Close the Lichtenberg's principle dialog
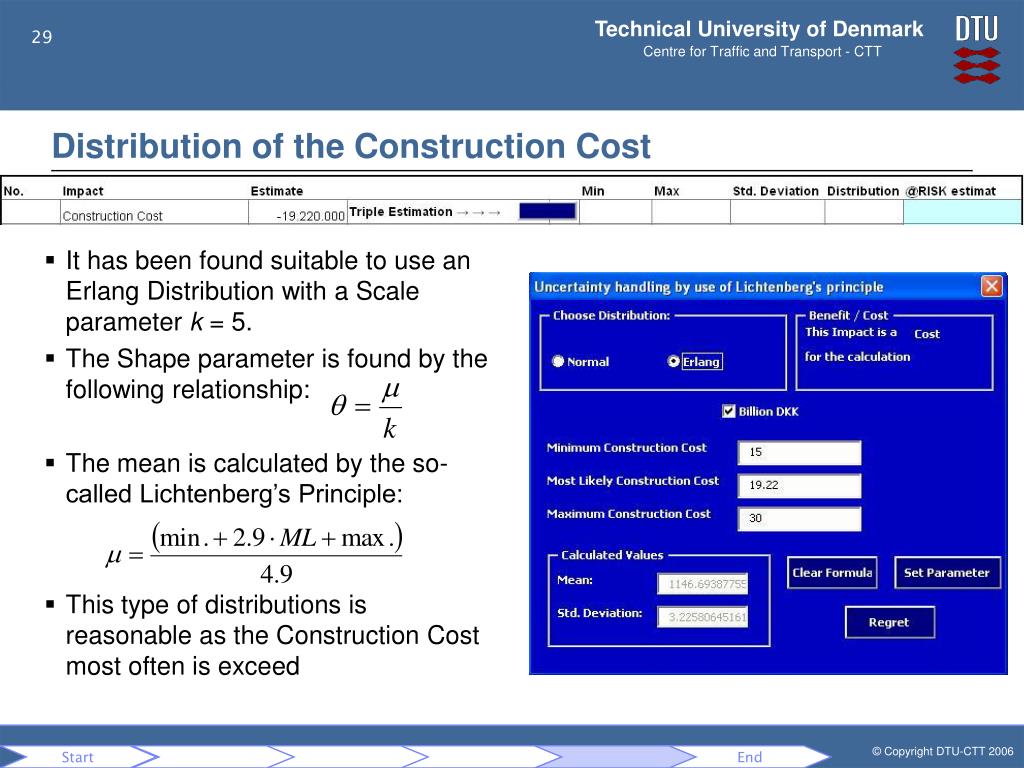The height and width of the screenshot is (768, 1024). [991, 286]
